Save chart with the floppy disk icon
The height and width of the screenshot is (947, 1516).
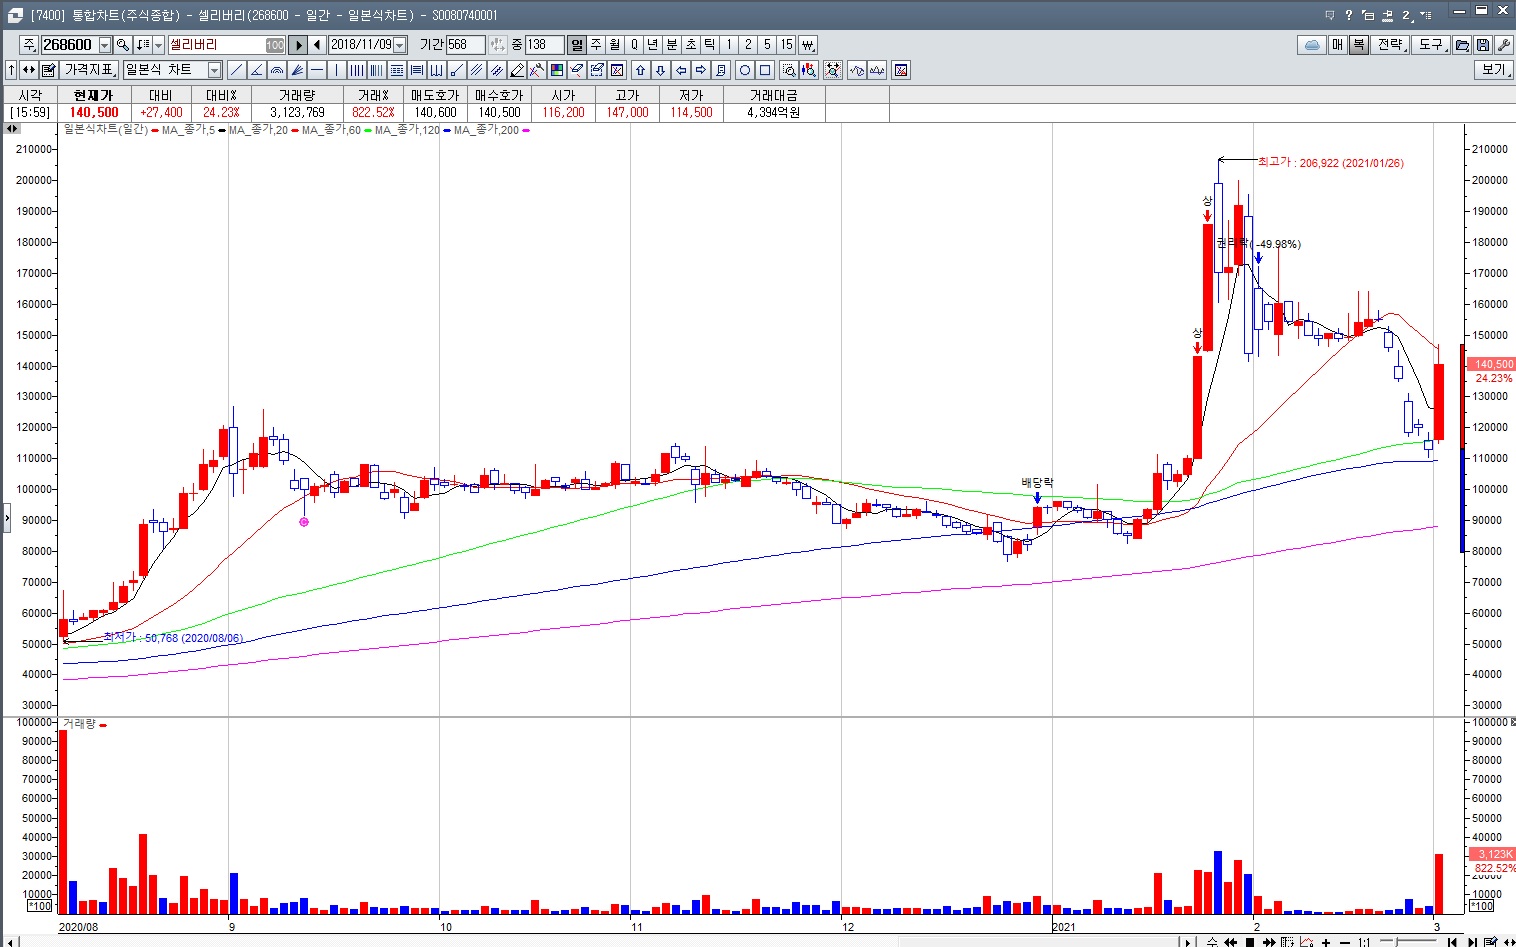pyautogui.click(x=1483, y=45)
